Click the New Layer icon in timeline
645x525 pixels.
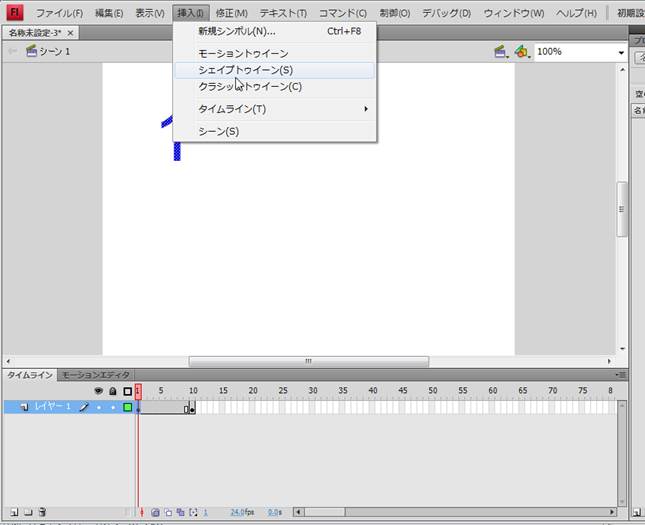13,512
